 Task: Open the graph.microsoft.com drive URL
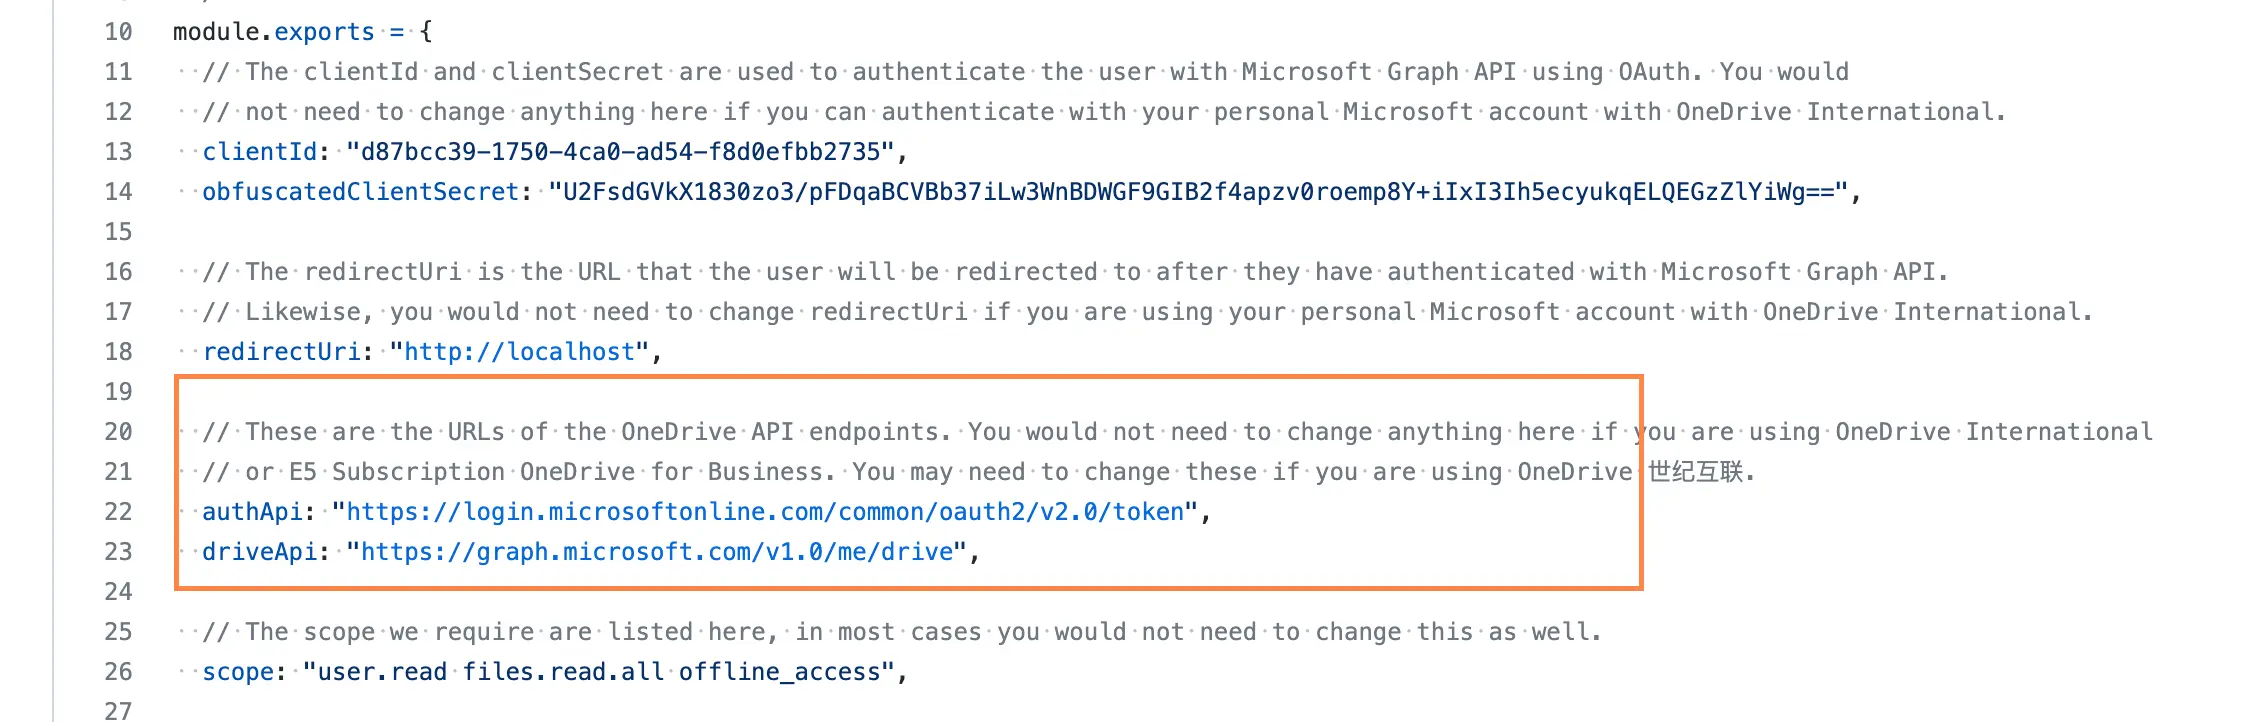(657, 552)
